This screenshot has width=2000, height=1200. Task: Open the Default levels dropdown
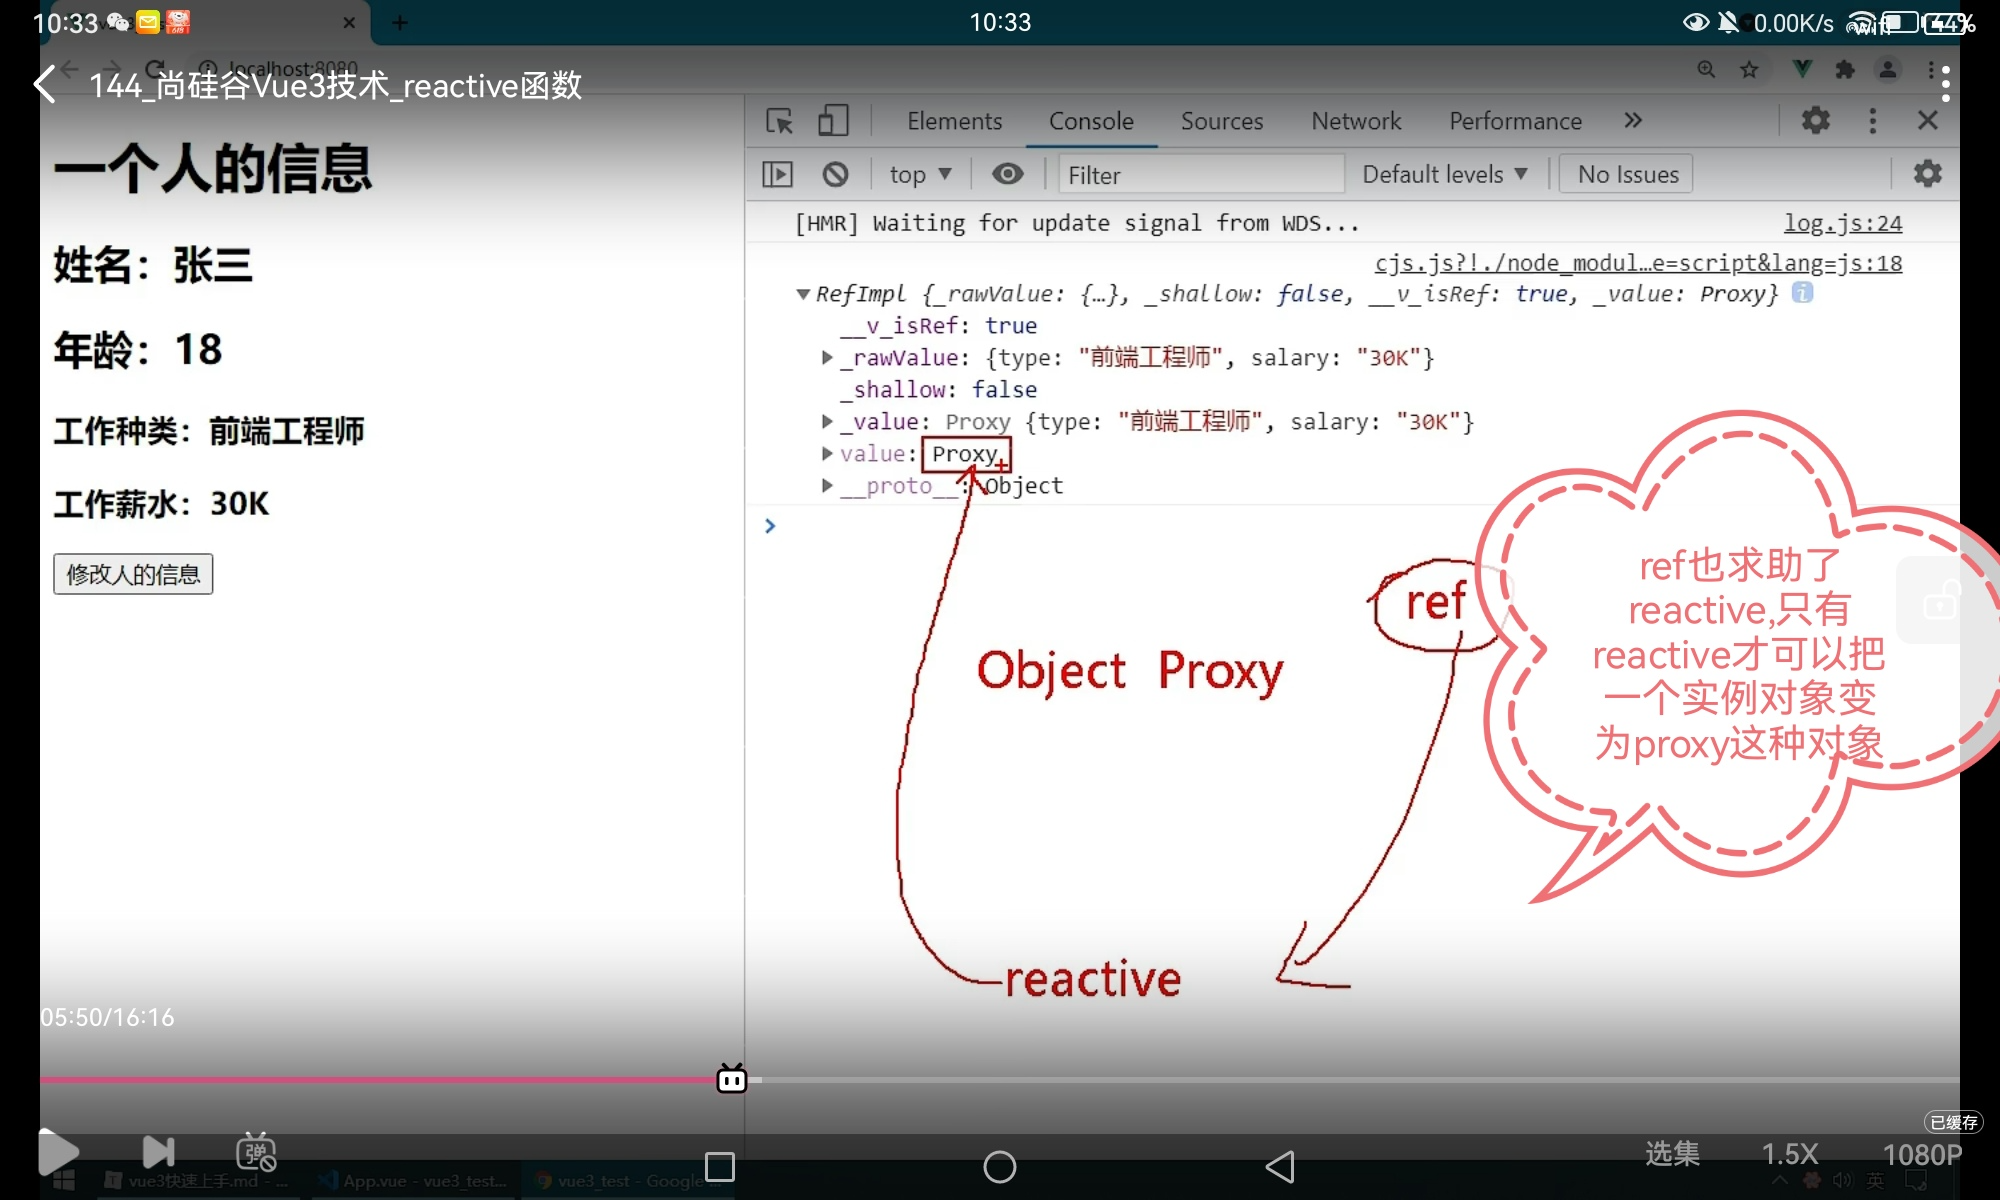pos(1444,175)
